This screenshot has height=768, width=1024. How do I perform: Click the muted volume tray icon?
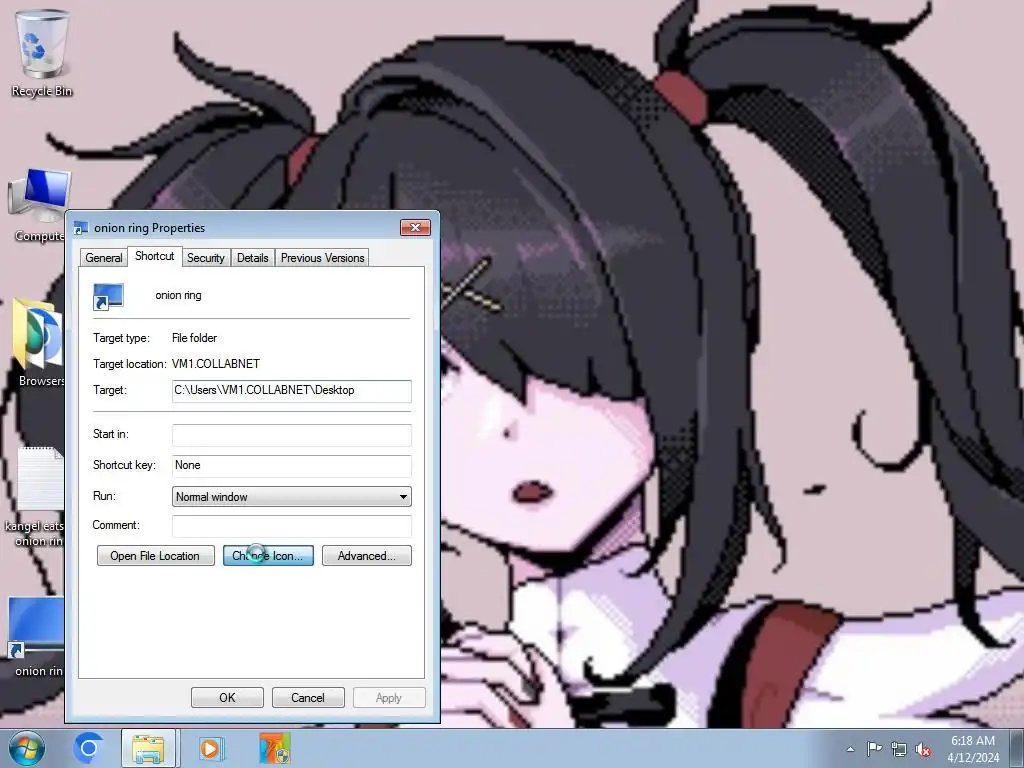(x=923, y=749)
